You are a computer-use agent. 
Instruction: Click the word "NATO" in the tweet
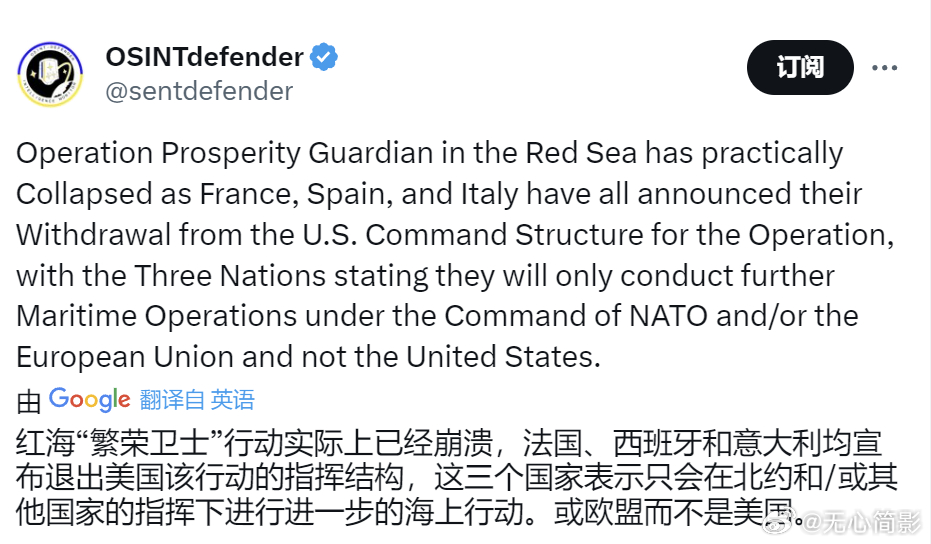pos(668,316)
